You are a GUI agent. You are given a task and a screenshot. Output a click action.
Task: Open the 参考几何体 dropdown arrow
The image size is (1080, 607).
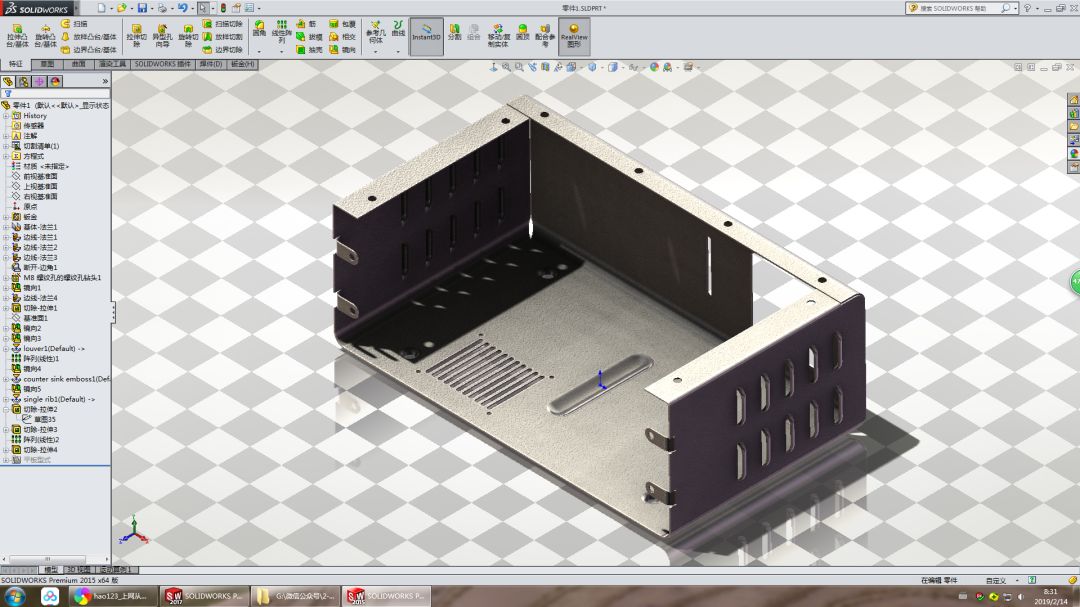click(x=374, y=52)
